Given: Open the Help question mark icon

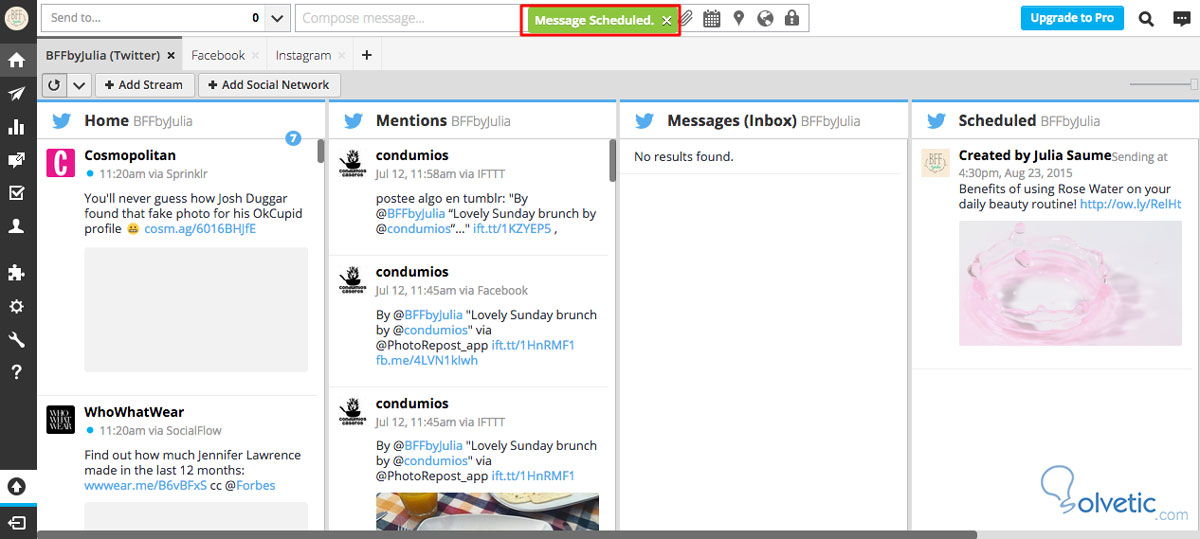Looking at the screenshot, I should 16,373.
